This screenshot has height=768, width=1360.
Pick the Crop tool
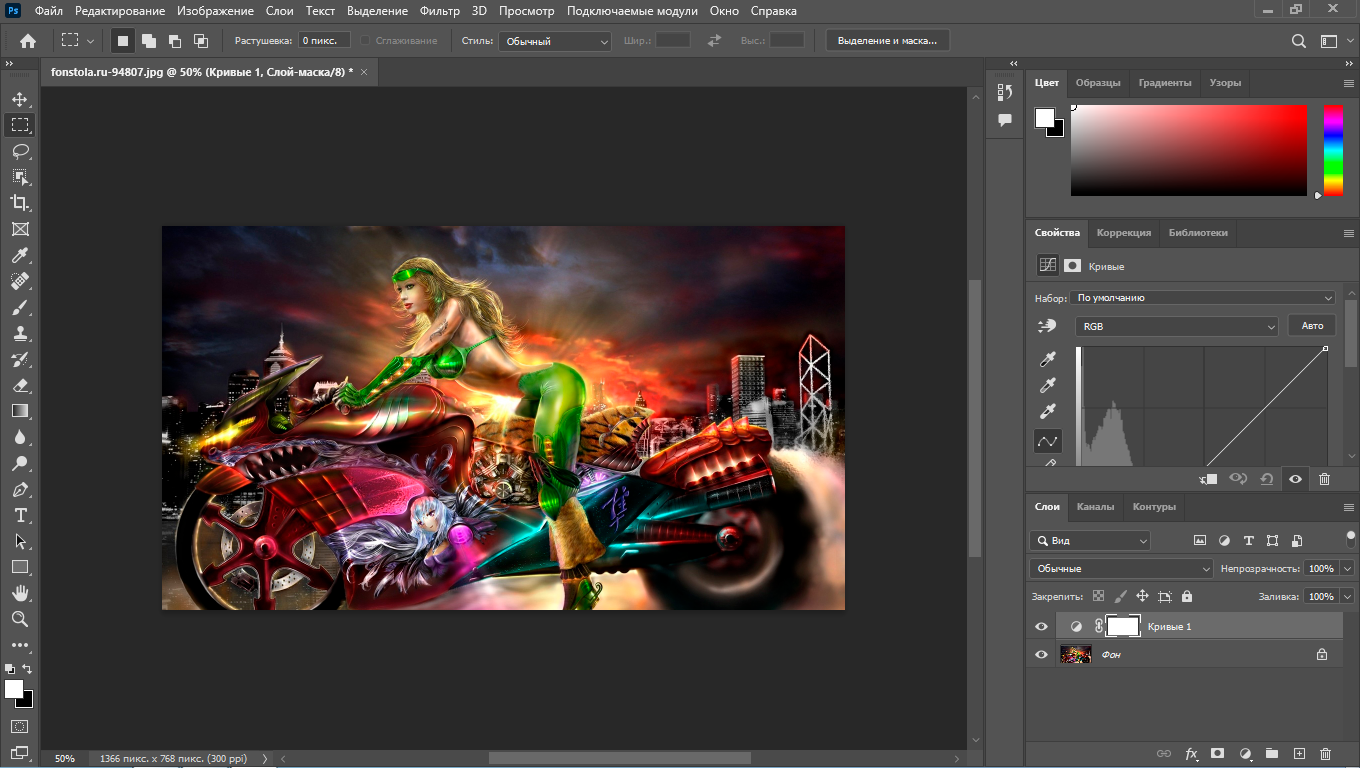[x=20, y=203]
